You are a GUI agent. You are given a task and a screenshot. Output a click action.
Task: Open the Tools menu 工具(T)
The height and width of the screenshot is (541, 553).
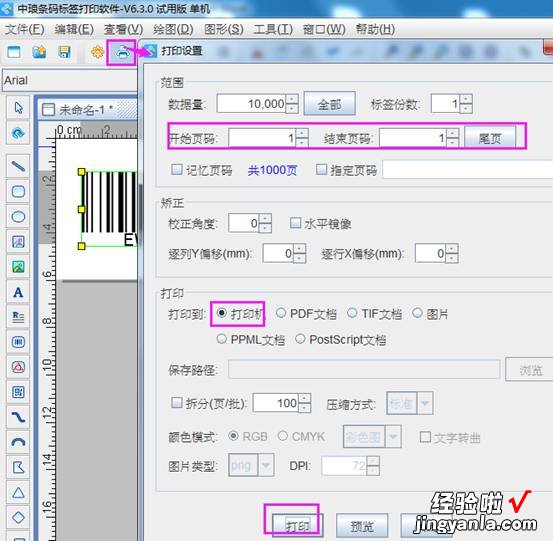[x=273, y=29]
